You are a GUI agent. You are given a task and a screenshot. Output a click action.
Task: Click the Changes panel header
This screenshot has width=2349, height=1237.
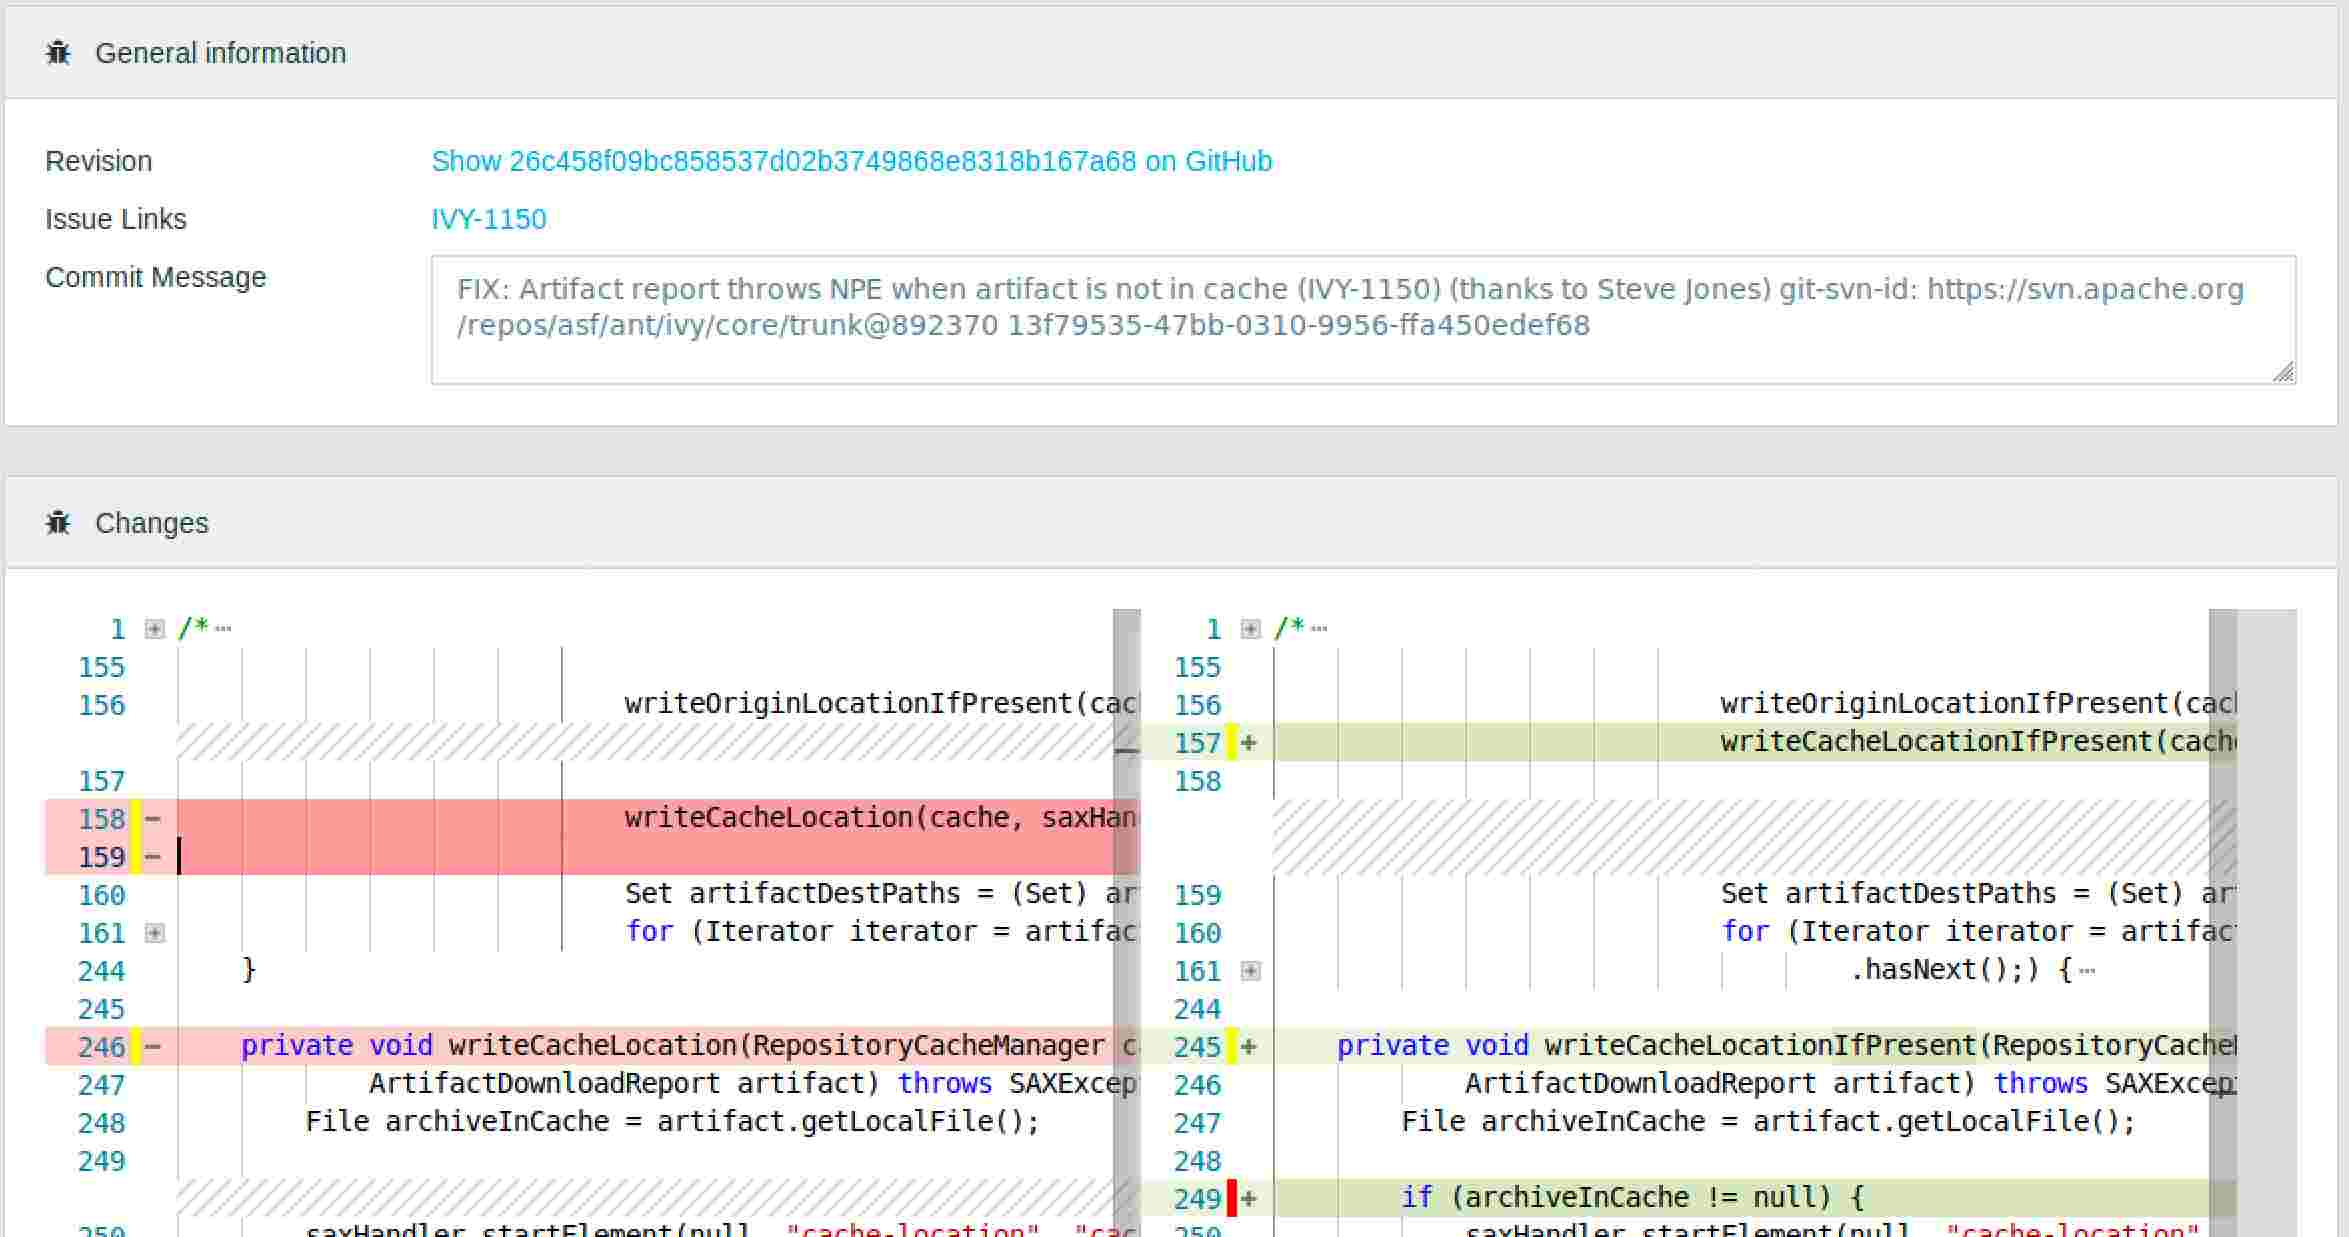1171,523
